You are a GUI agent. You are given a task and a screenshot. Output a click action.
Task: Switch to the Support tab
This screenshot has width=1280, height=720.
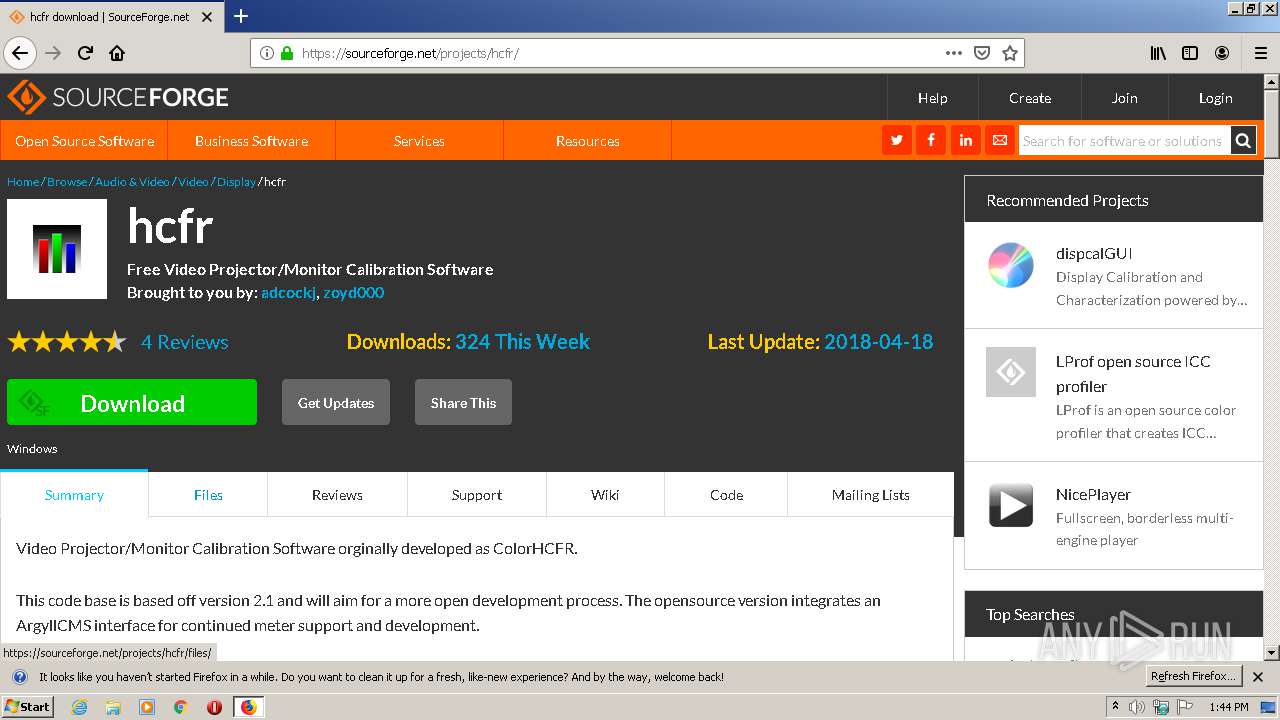[x=477, y=495]
